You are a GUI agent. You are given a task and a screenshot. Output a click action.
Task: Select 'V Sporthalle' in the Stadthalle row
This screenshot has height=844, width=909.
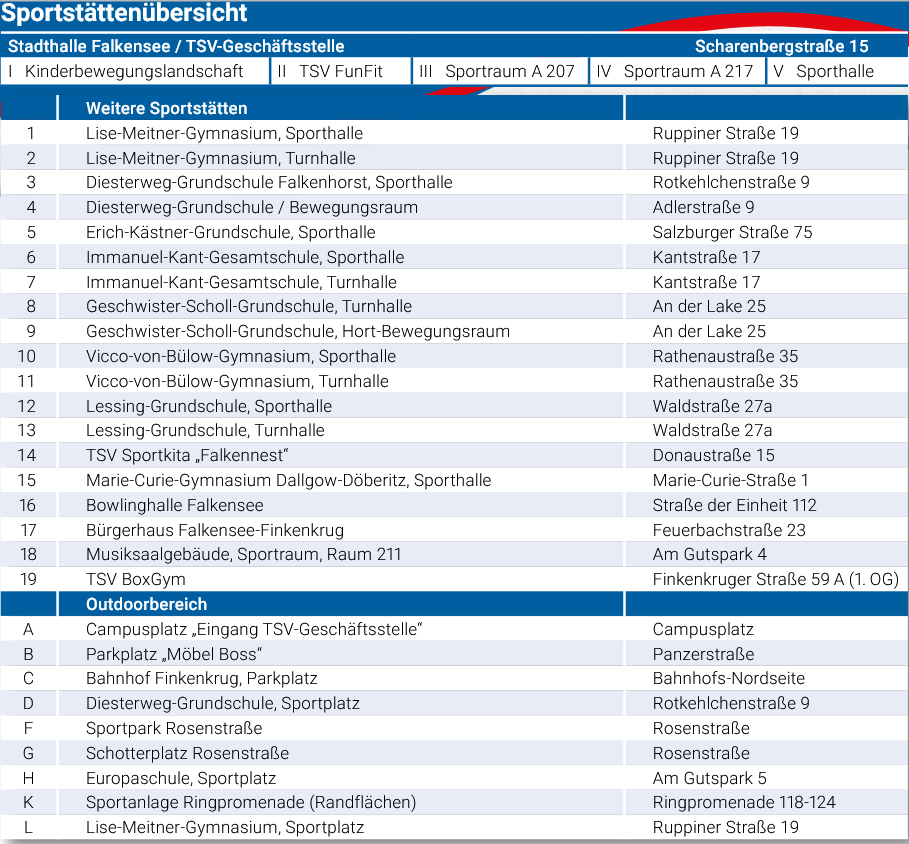837,71
